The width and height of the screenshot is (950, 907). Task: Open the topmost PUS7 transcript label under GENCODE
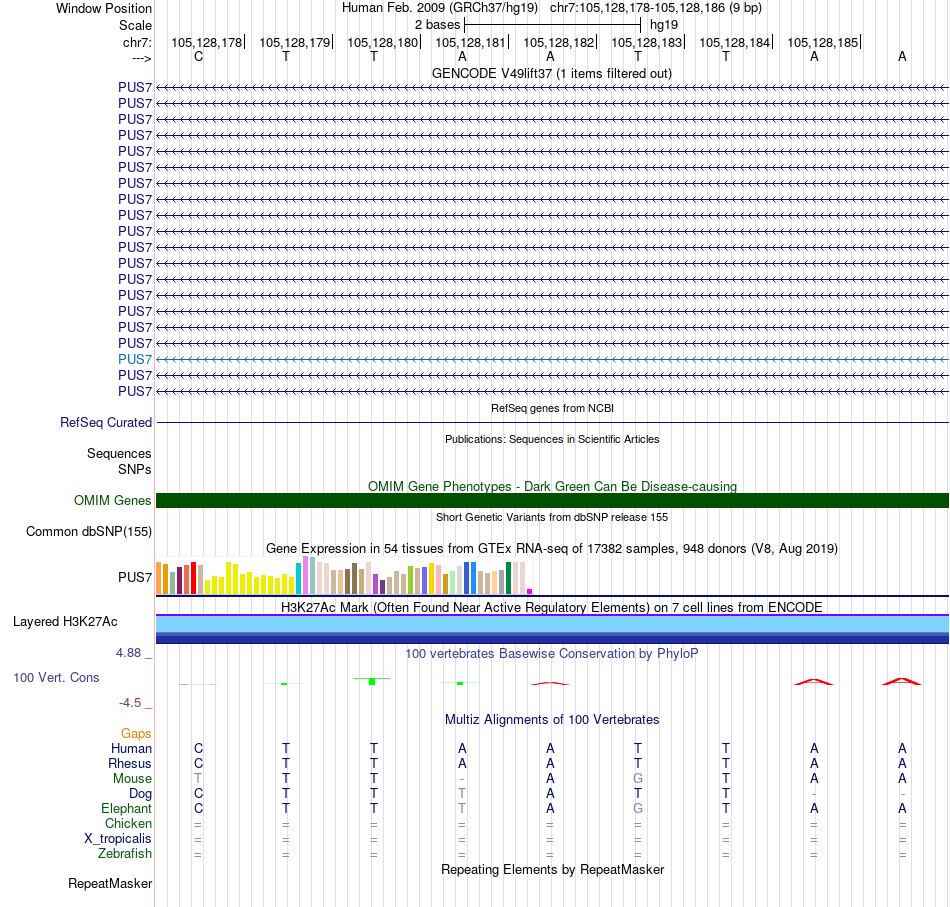tap(135, 87)
